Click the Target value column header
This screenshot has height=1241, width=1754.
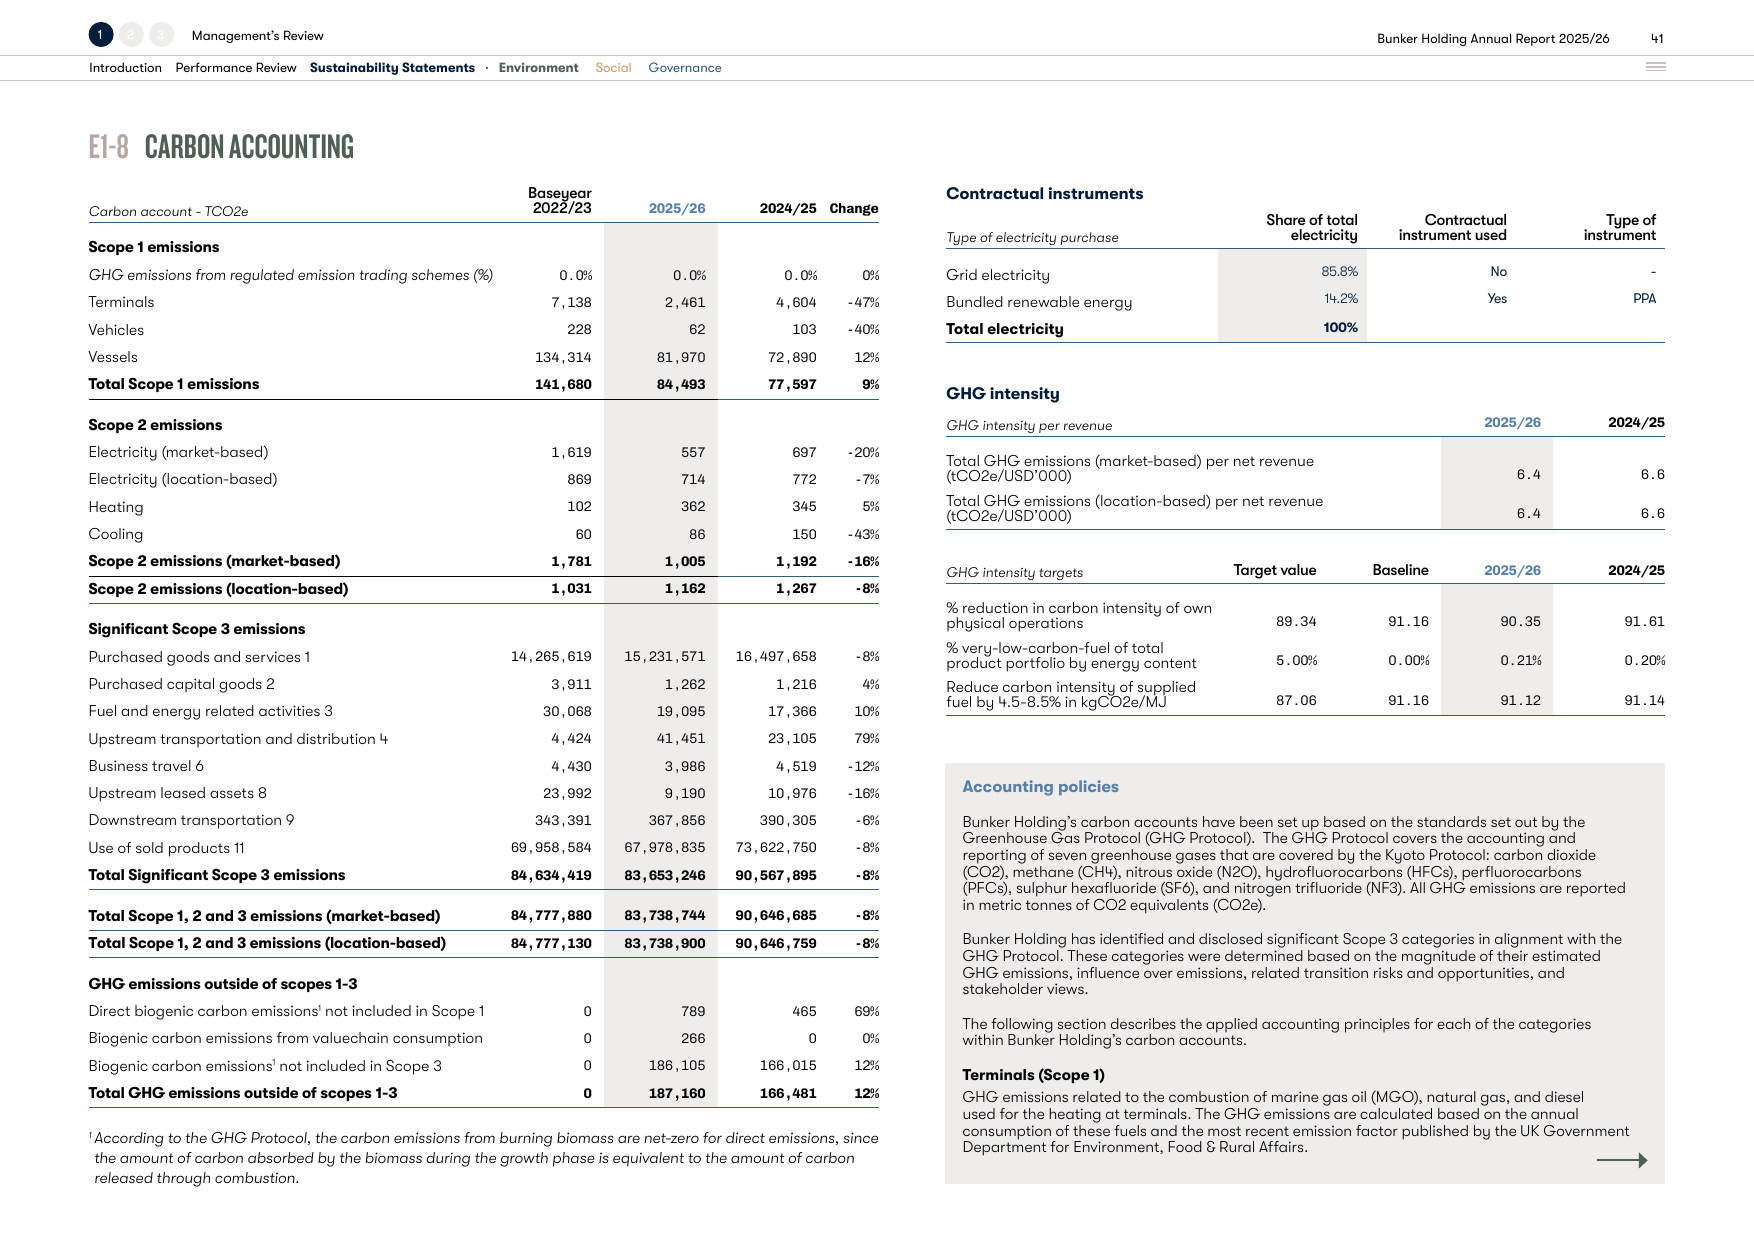pyautogui.click(x=1275, y=570)
